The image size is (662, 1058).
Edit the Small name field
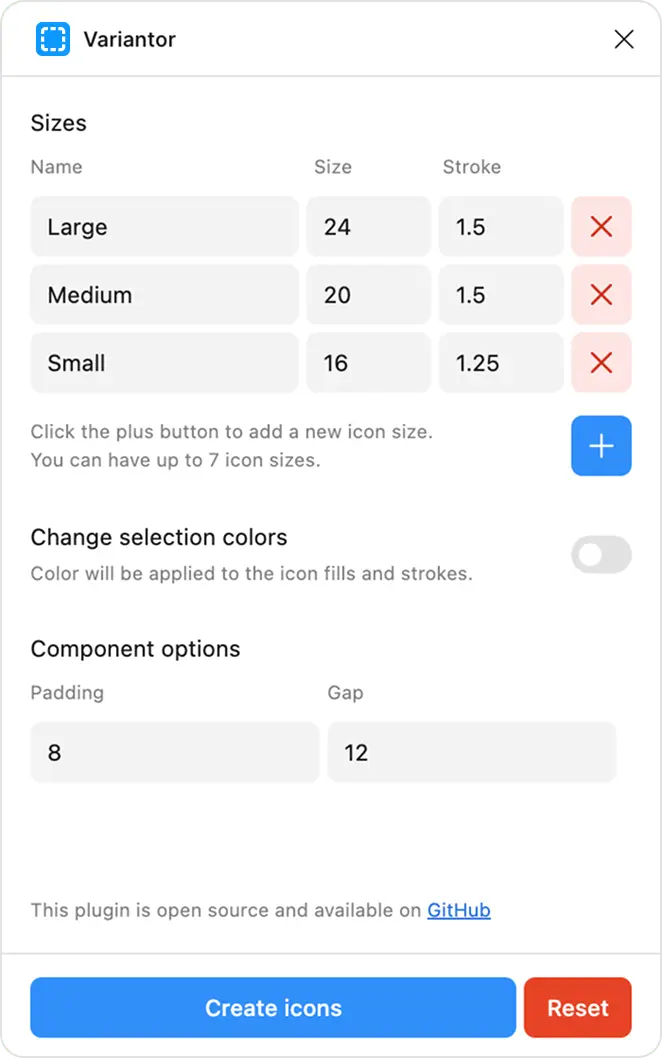(x=165, y=363)
